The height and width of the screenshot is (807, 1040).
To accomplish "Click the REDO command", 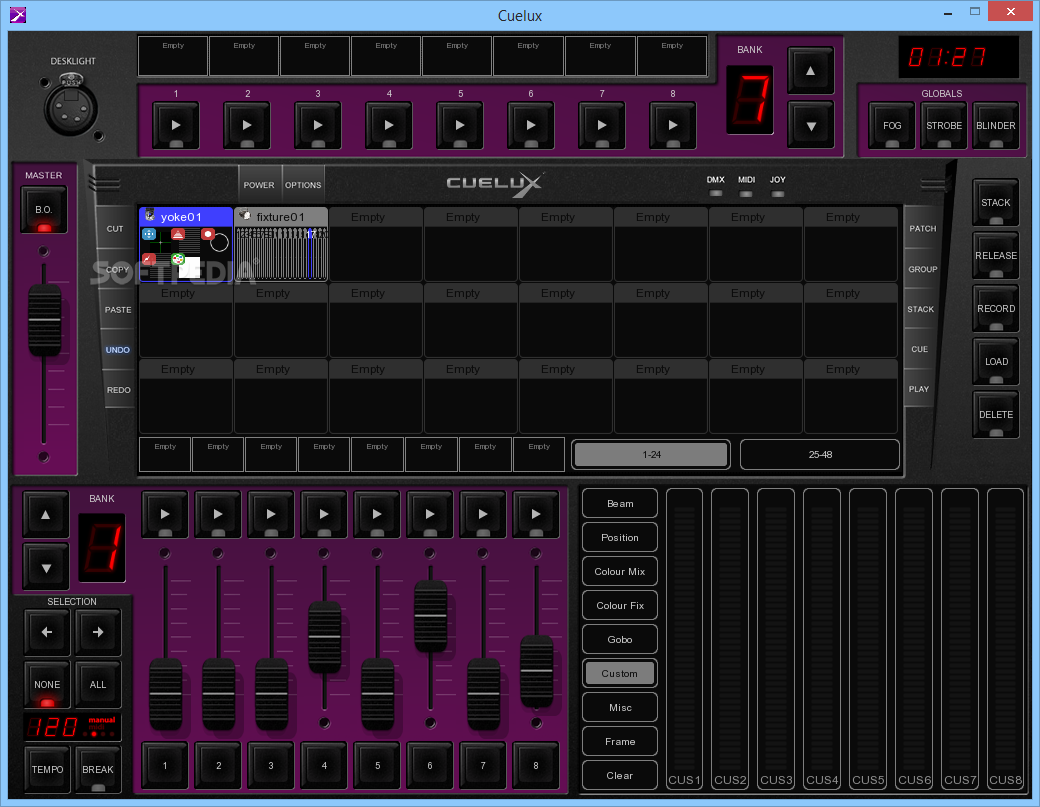I will (x=119, y=390).
